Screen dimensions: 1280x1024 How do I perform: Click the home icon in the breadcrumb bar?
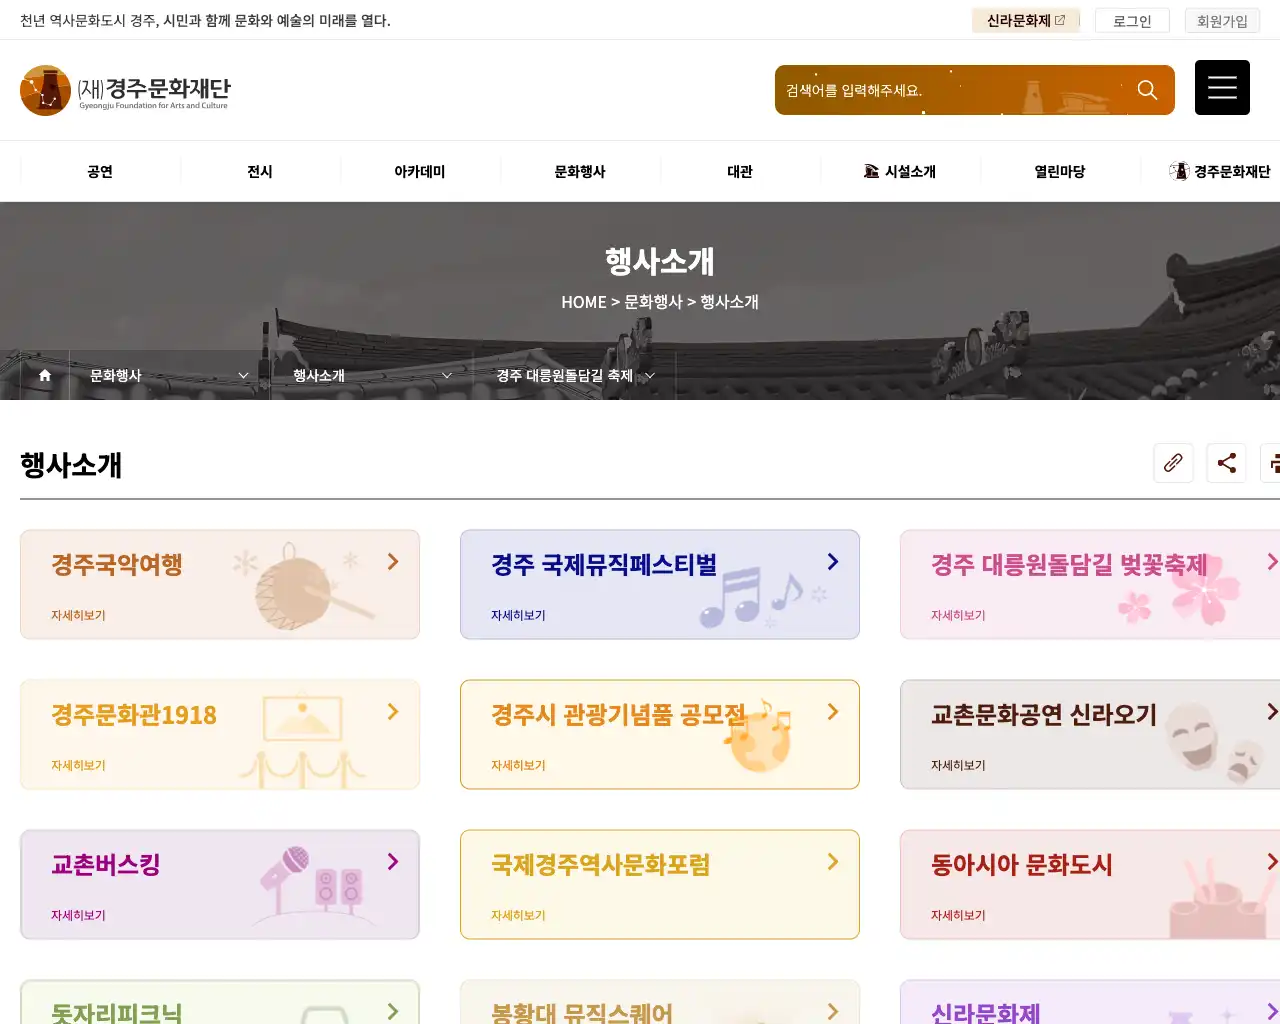[x=44, y=375]
